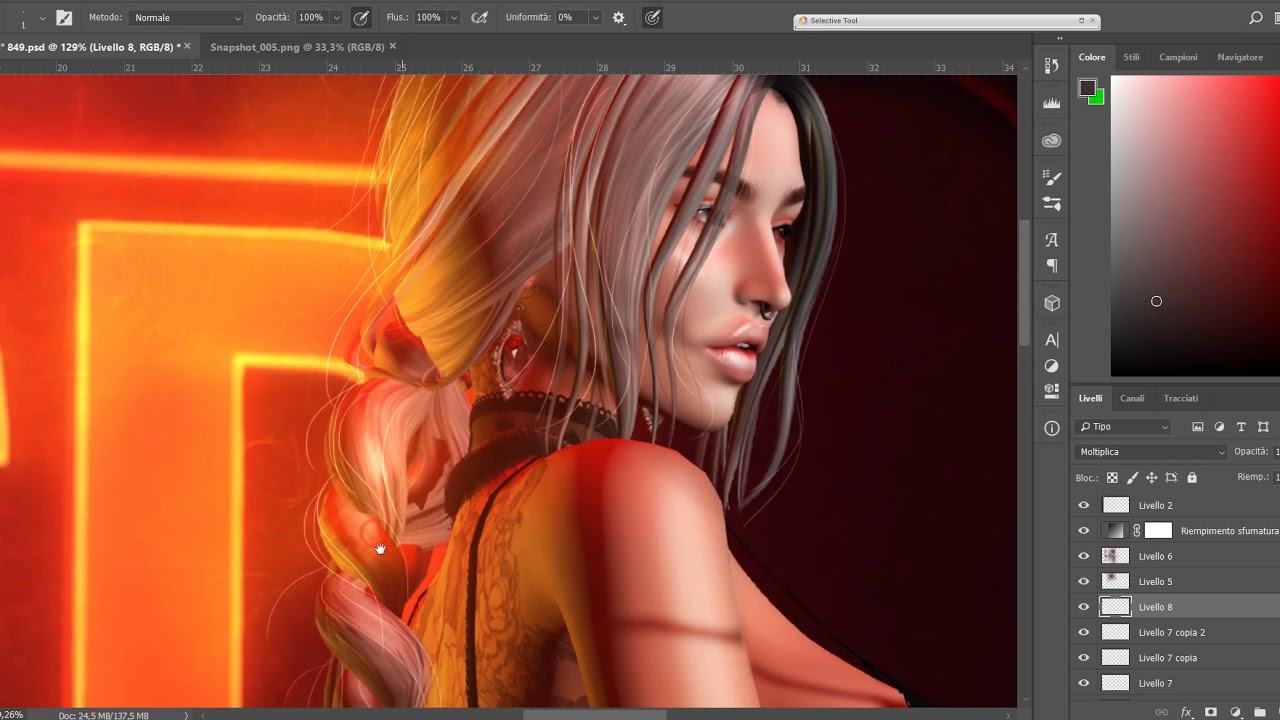The height and width of the screenshot is (720, 1280).
Task: Hide the Livello 7 copia 2 layer
Action: pyautogui.click(x=1083, y=632)
